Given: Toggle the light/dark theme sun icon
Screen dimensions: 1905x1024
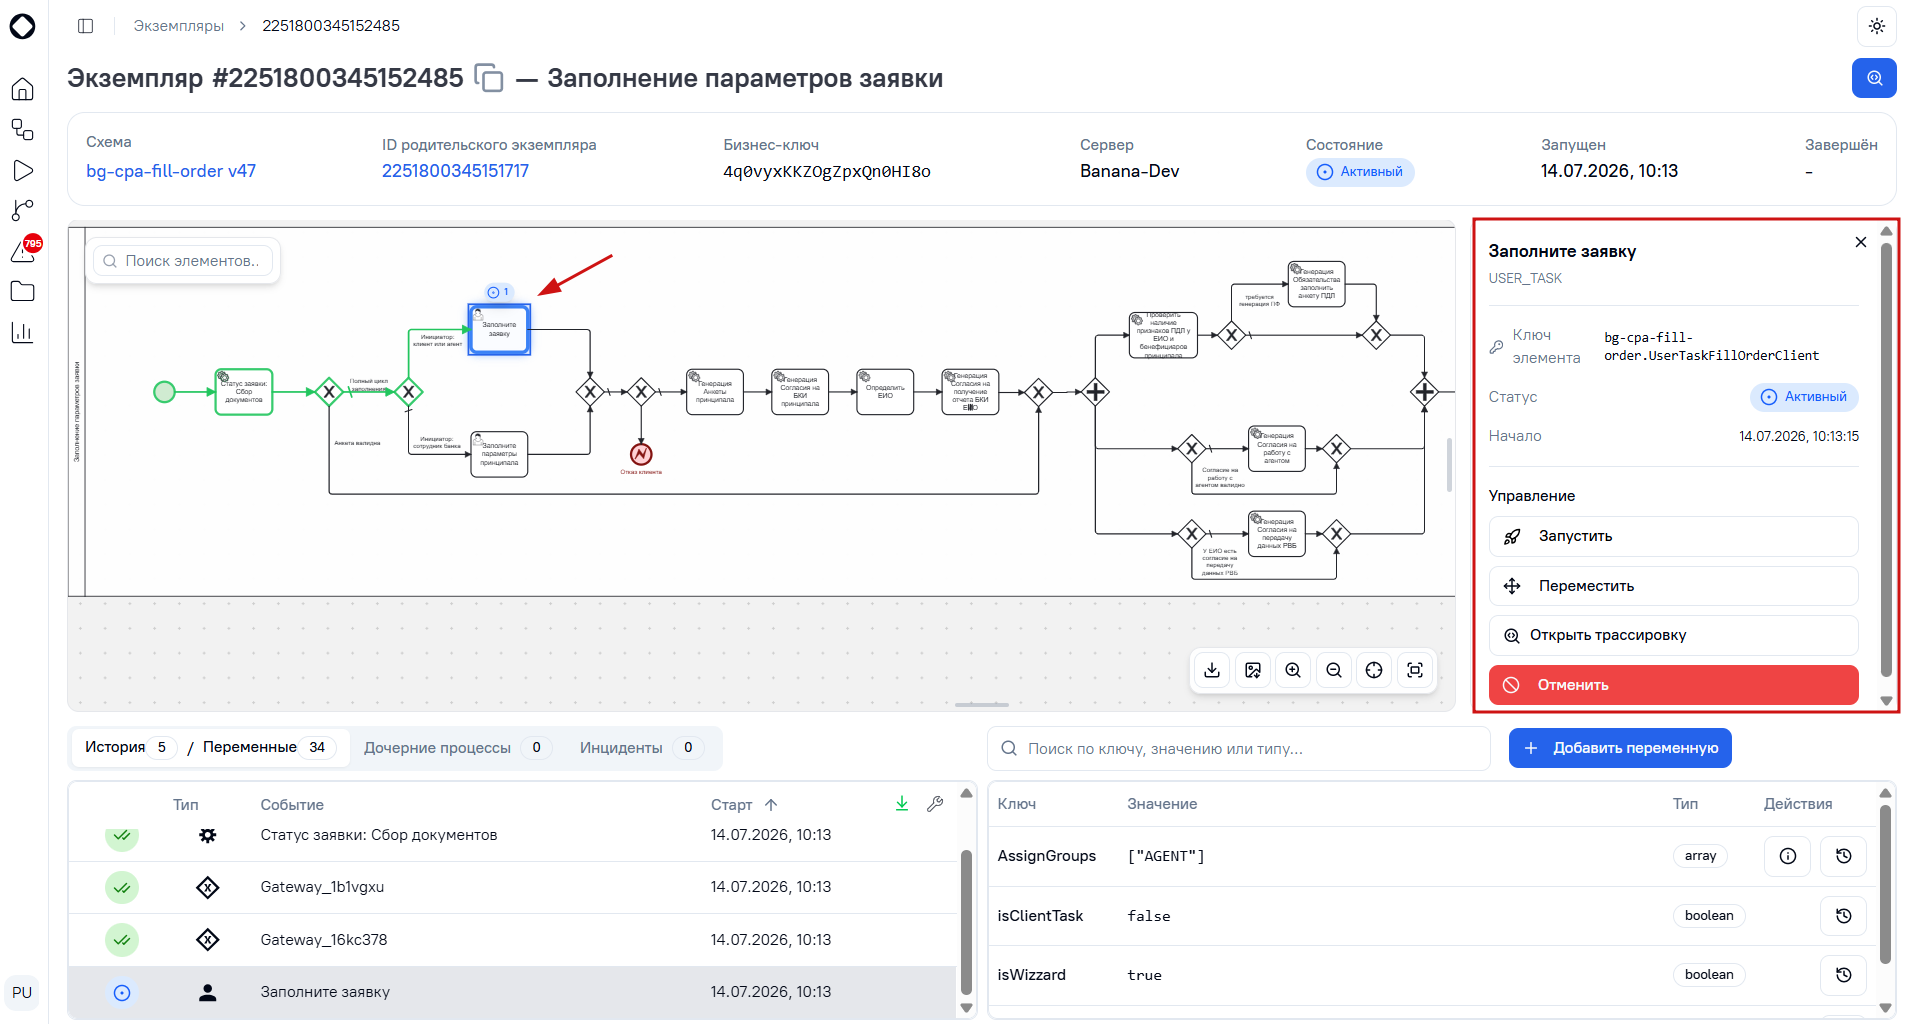Looking at the screenshot, I should pyautogui.click(x=1876, y=26).
